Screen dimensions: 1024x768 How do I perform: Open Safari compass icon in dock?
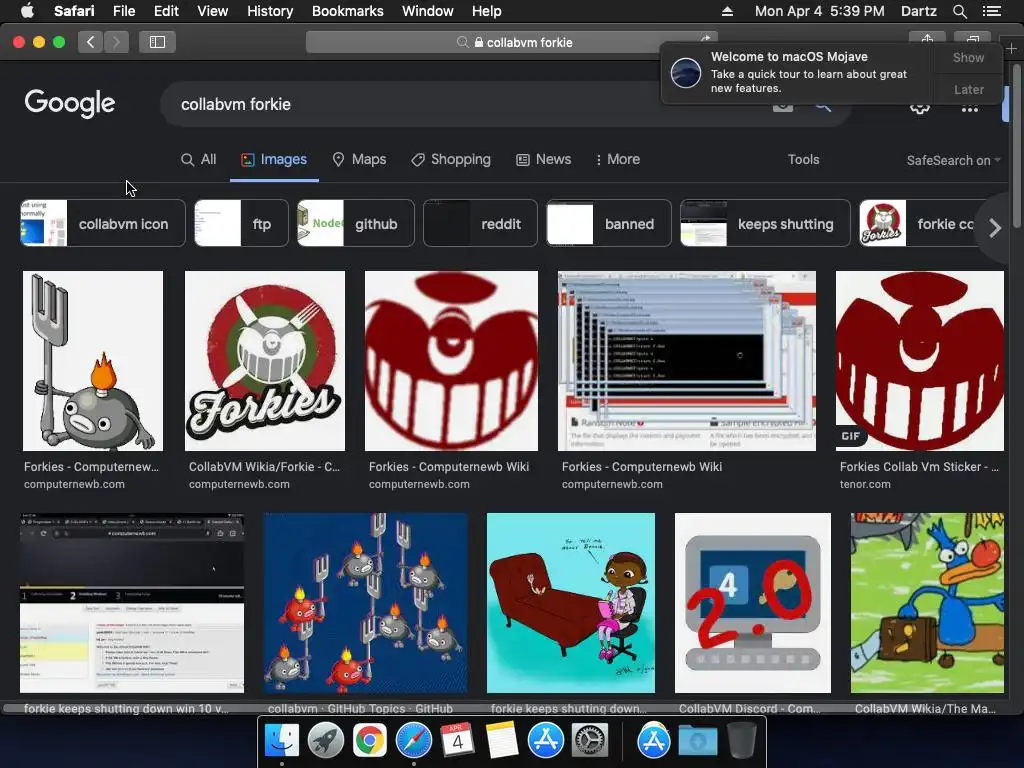(413, 741)
